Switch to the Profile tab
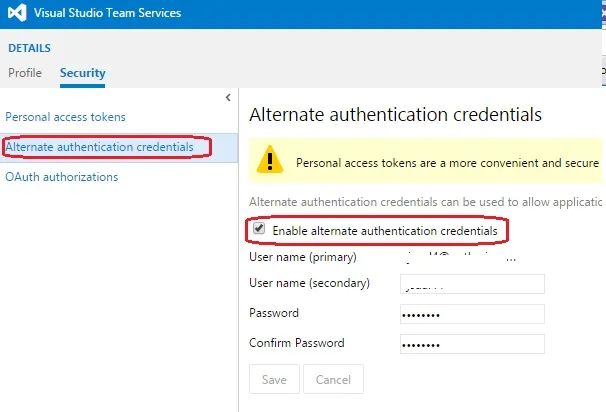Screen dimensions: 606x412 [25, 72]
